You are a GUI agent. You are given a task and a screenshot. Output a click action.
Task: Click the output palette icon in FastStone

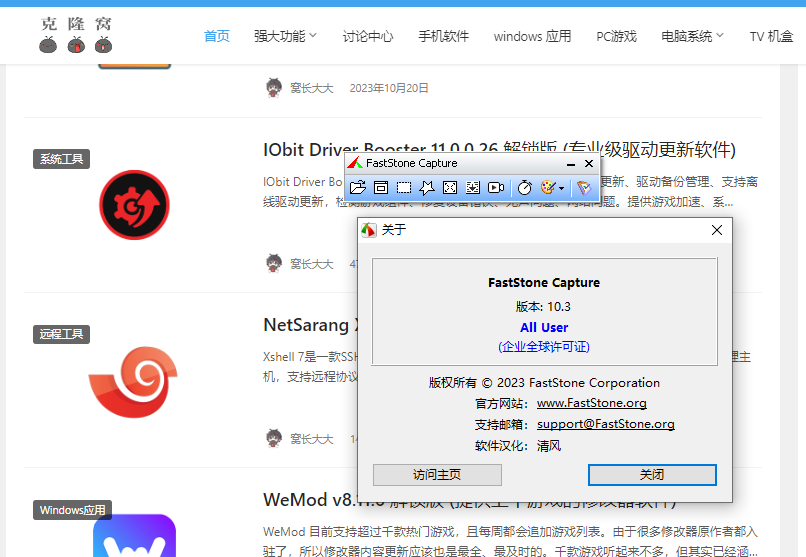coord(548,188)
